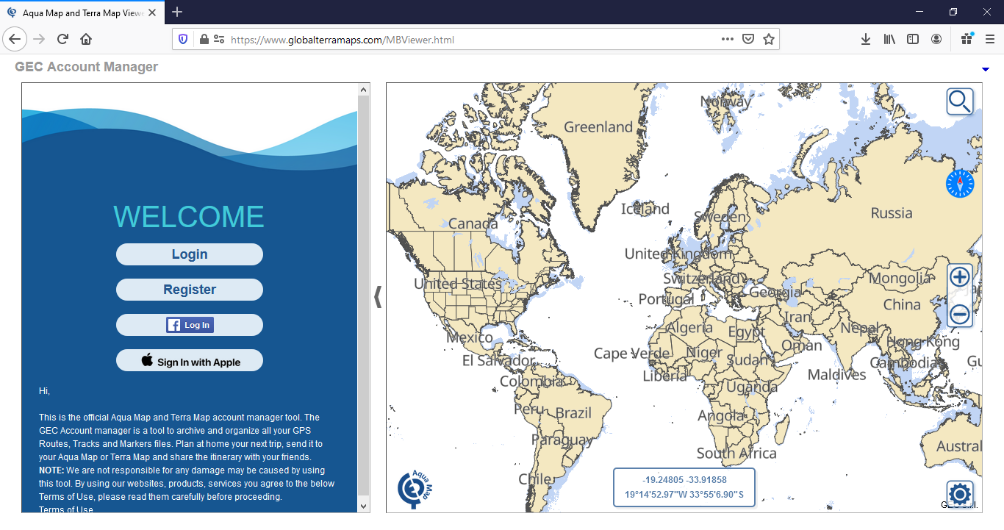Bookmark this page with star icon
Screen dimensions: 1004x530
[768, 39]
